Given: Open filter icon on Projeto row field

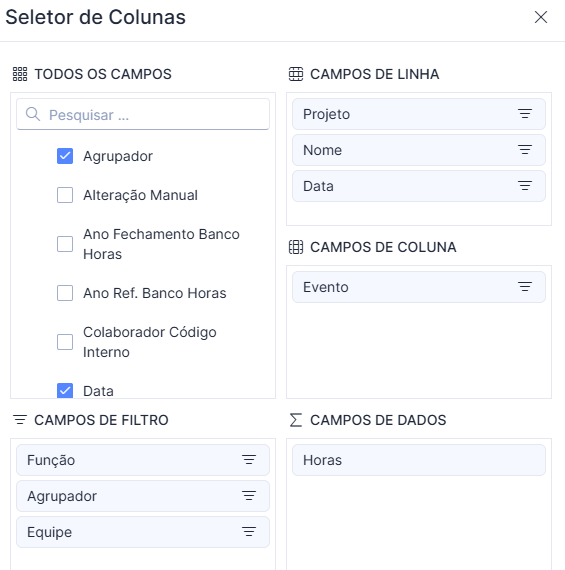Looking at the screenshot, I should [525, 114].
